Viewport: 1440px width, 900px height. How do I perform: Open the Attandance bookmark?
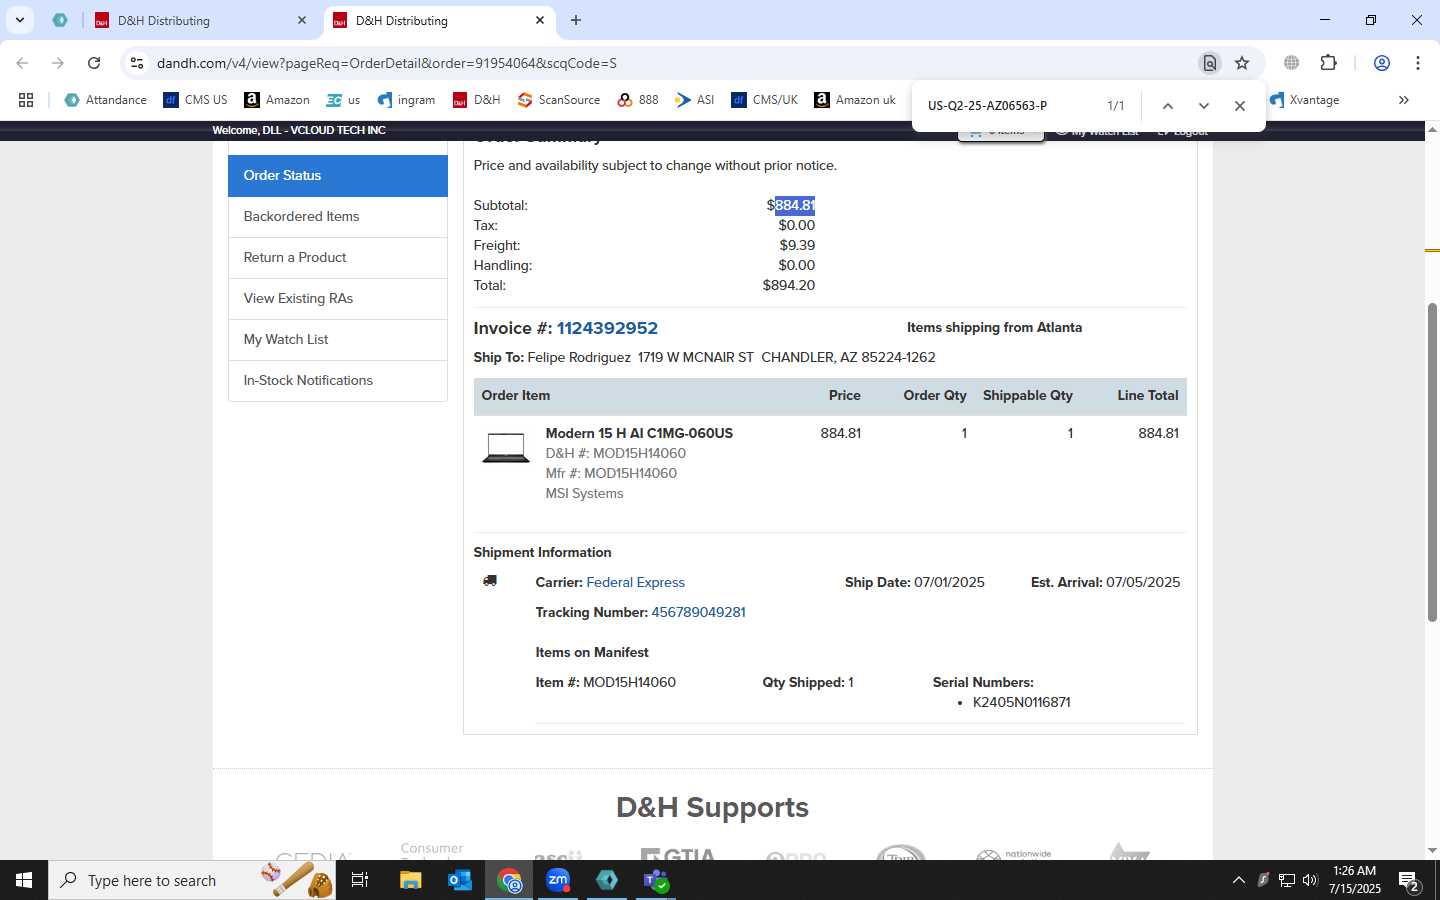pos(105,100)
